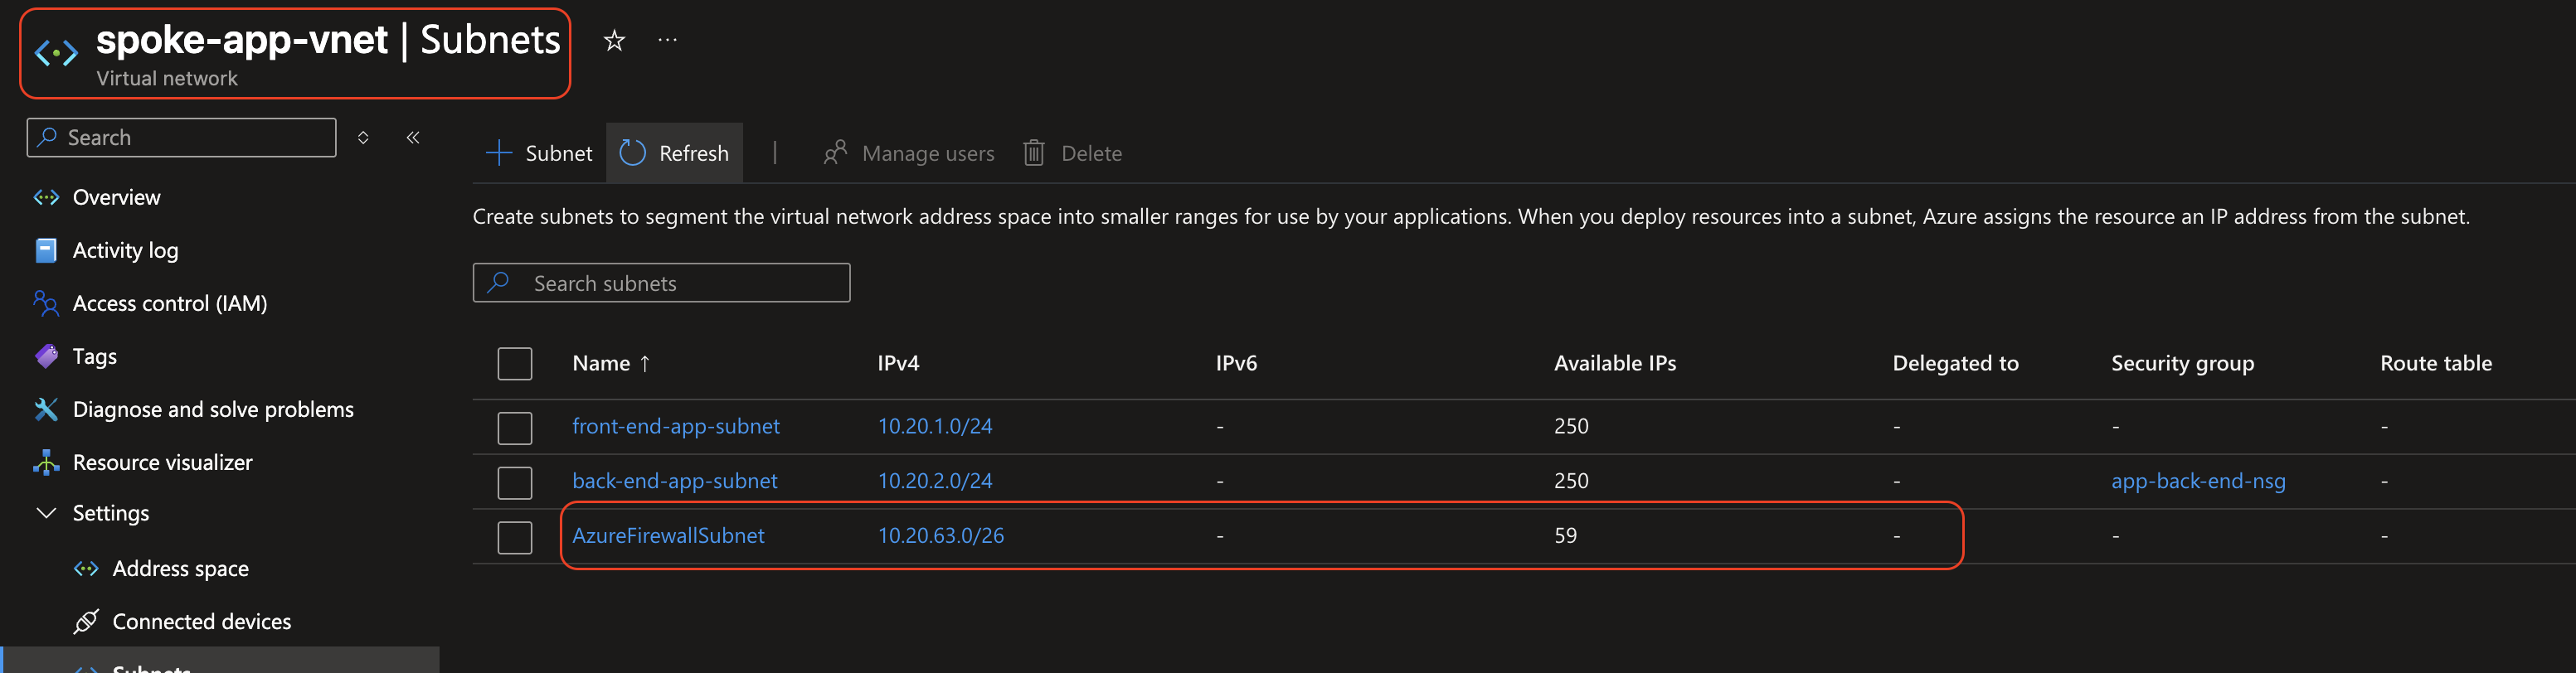Click the purple Tags icon

(x=46, y=356)
